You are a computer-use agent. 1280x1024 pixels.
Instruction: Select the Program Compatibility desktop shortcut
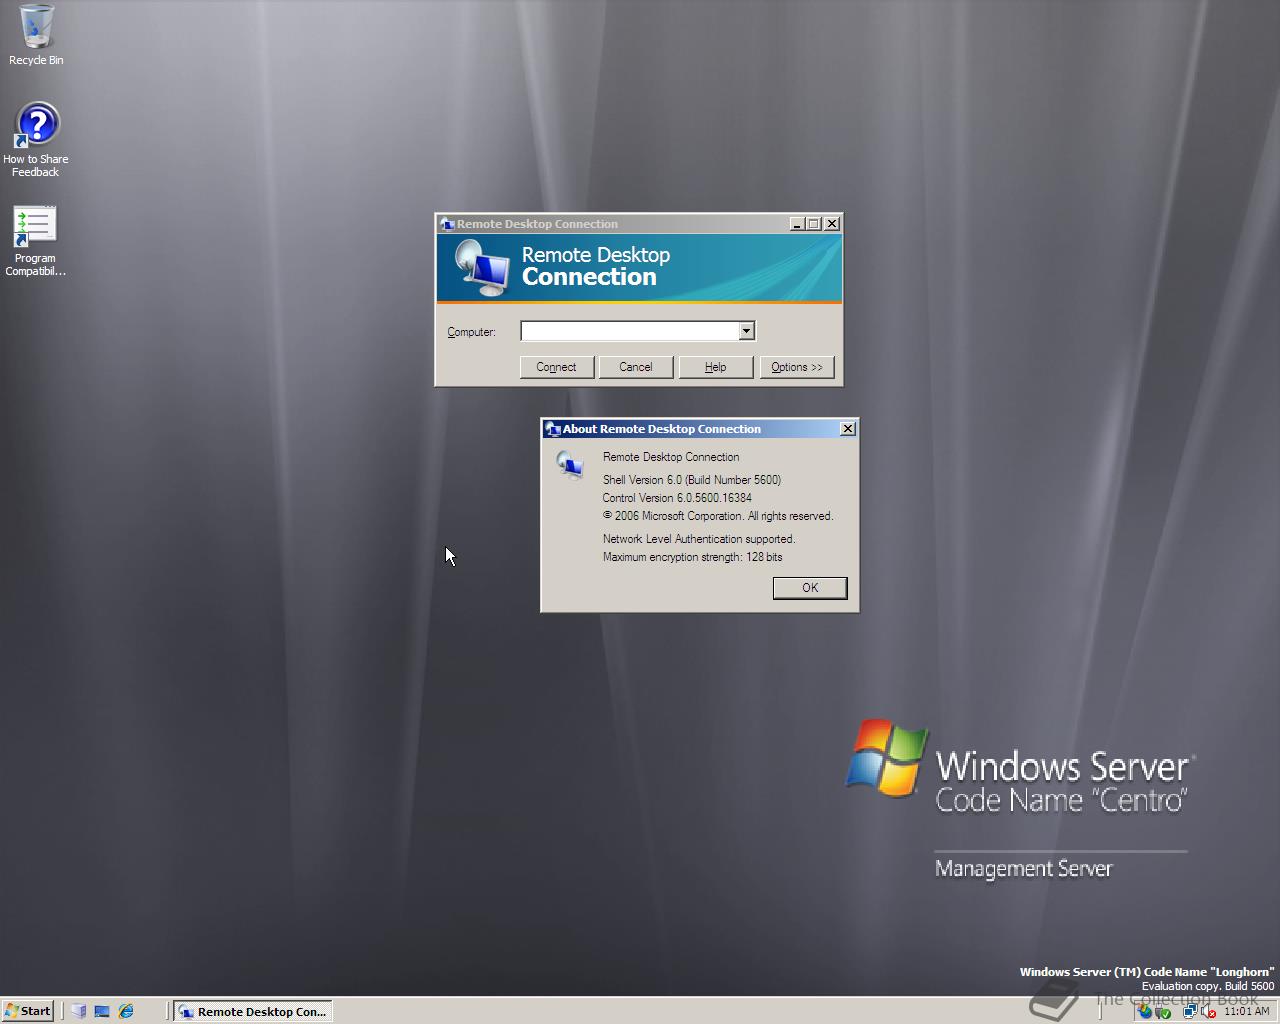(x=35, y=240)
